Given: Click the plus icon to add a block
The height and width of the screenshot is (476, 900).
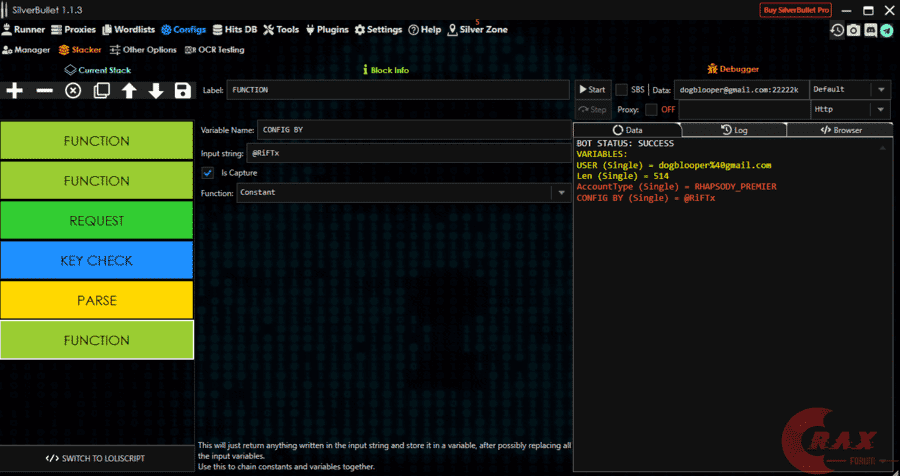Looking at the screenshot, I should pyautogui.click(x=15, y=91).
